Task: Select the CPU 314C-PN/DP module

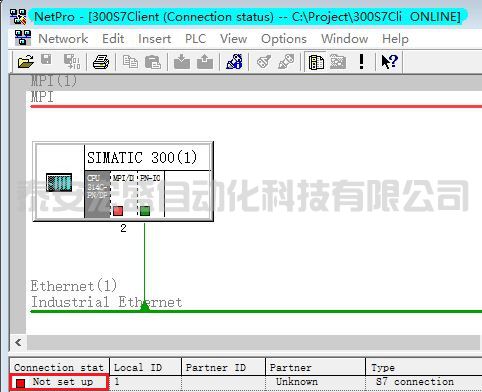Action: click(97, 195)
